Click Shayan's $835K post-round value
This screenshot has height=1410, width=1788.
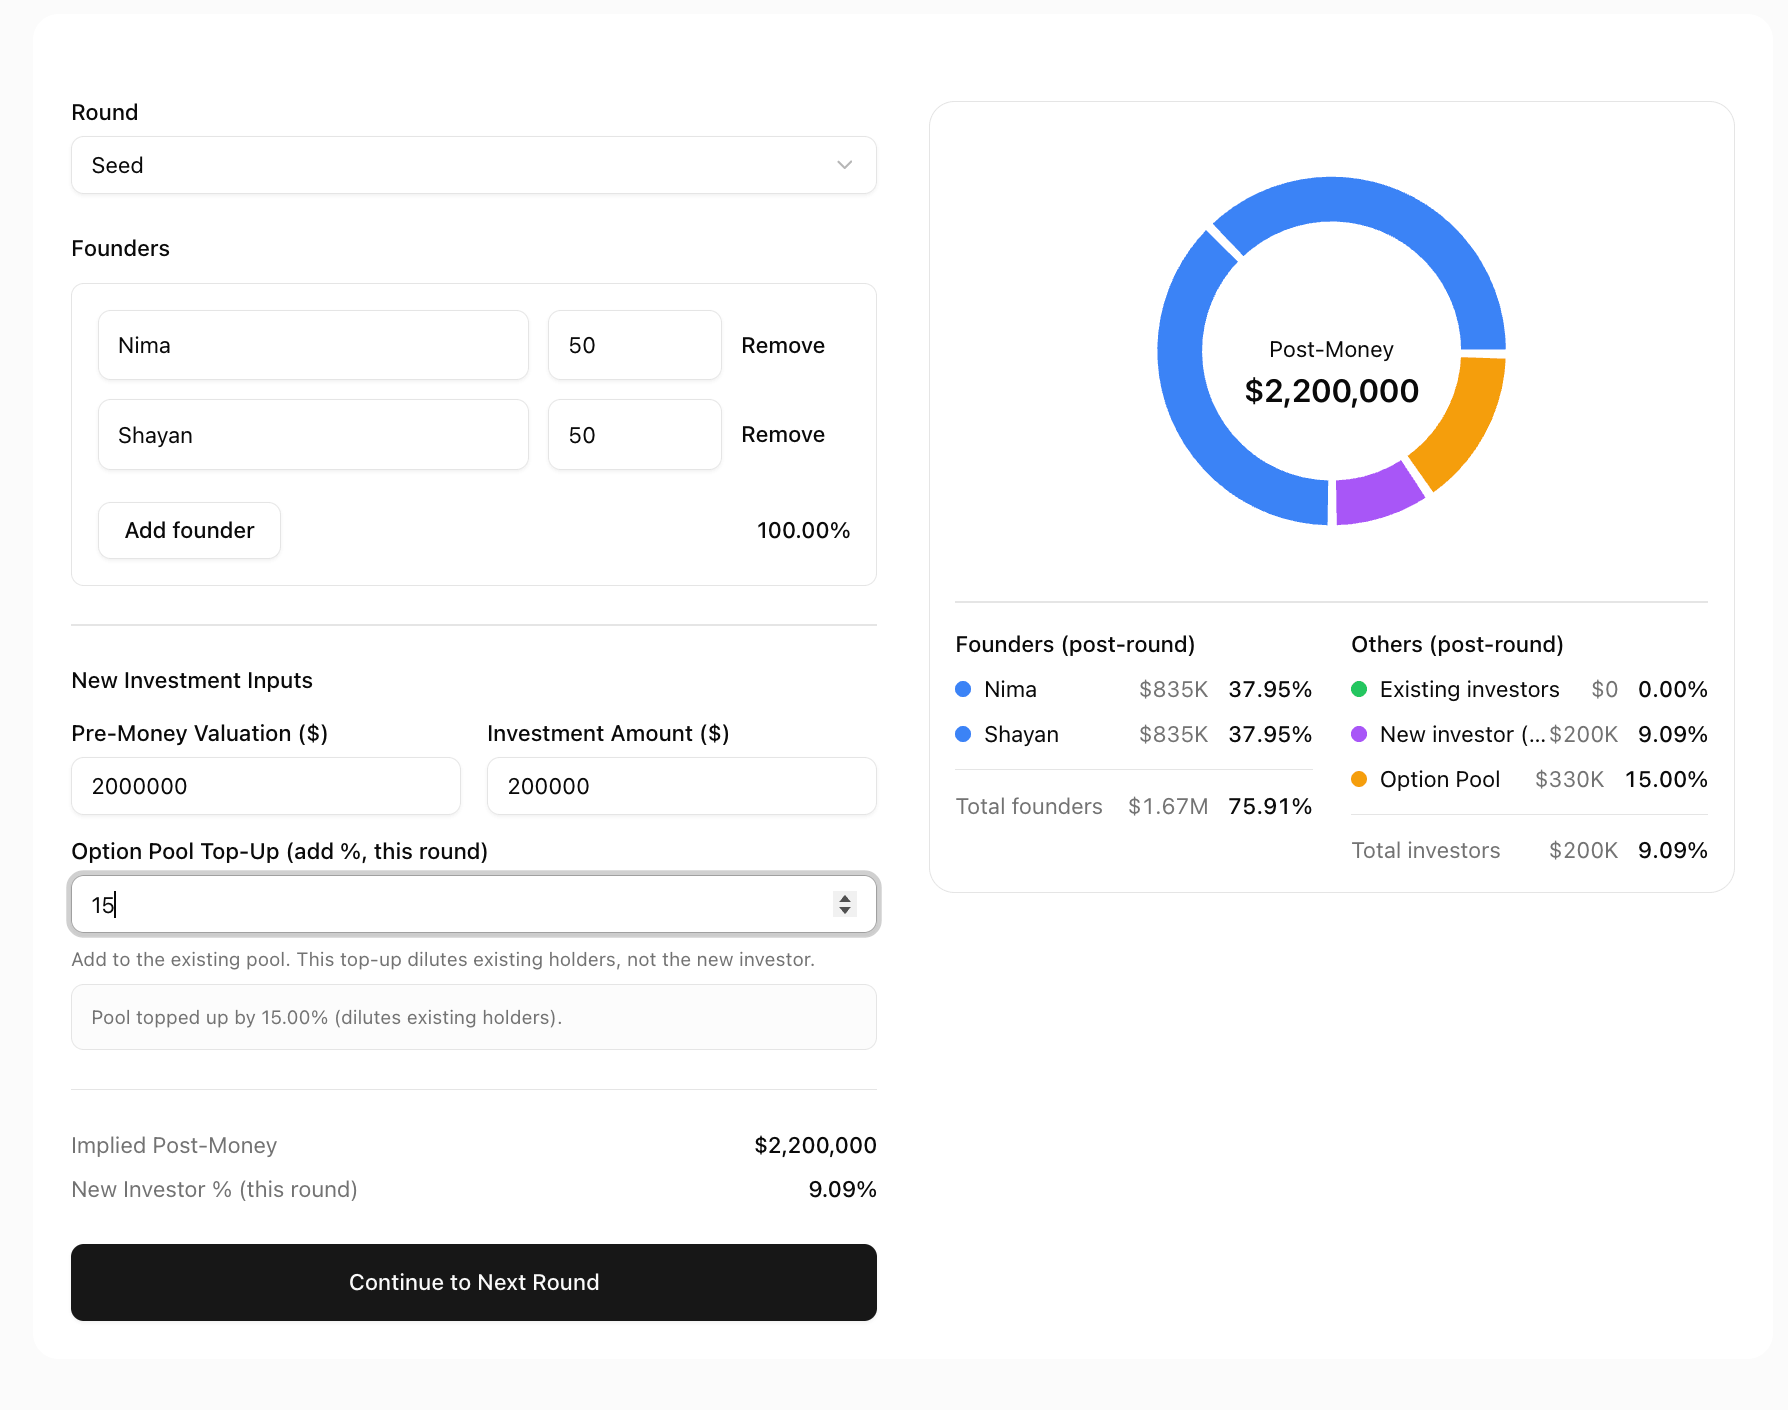(1173, 734)
